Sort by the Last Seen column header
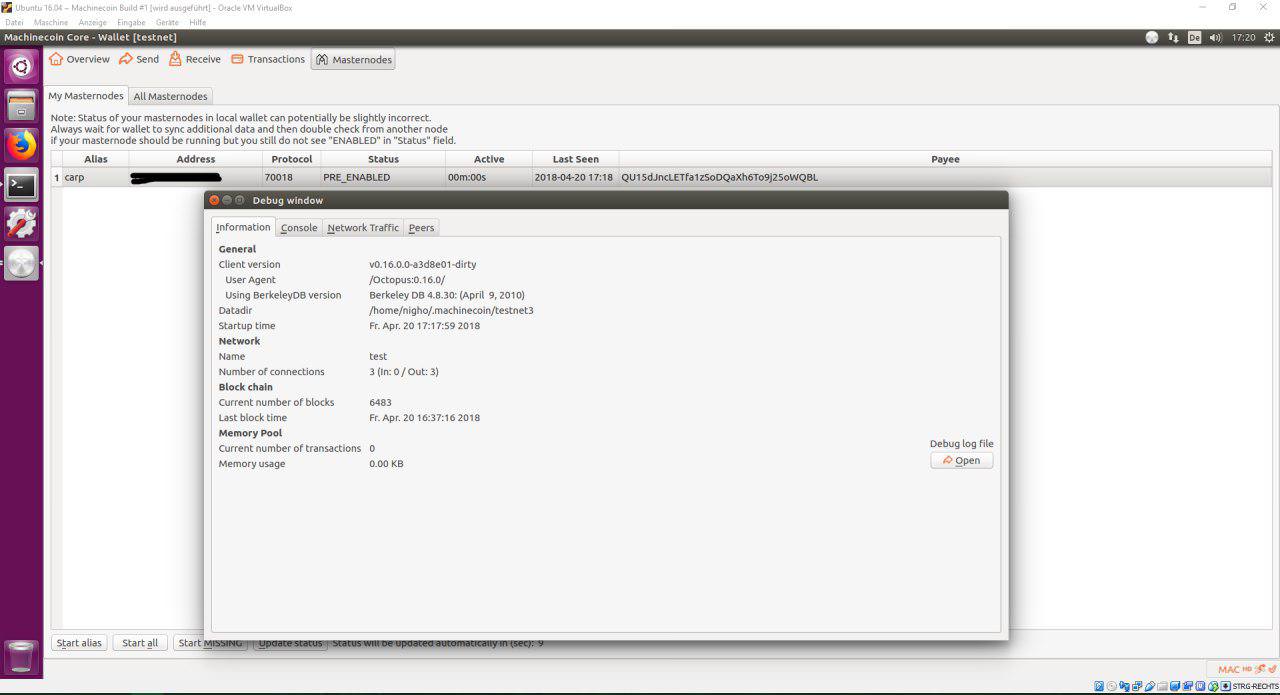The height and width of the screenshot is (695, 1280). [x=576, y=159]
